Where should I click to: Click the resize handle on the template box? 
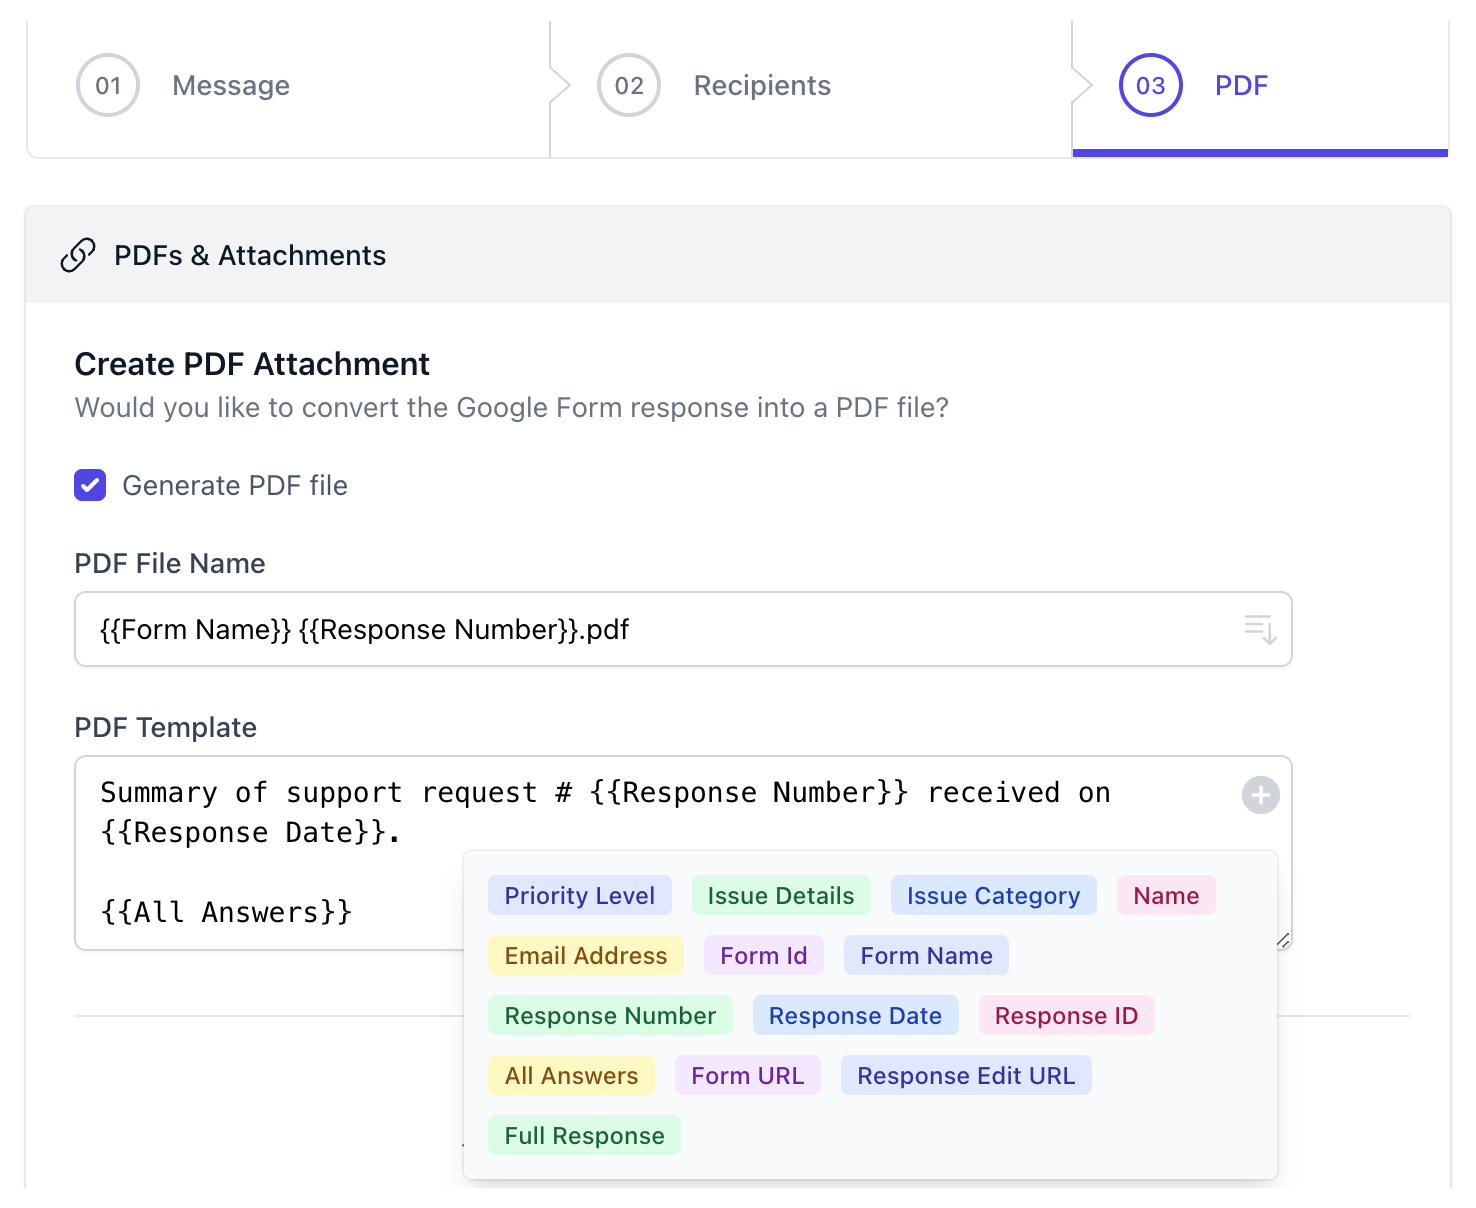click(1285, 941)
